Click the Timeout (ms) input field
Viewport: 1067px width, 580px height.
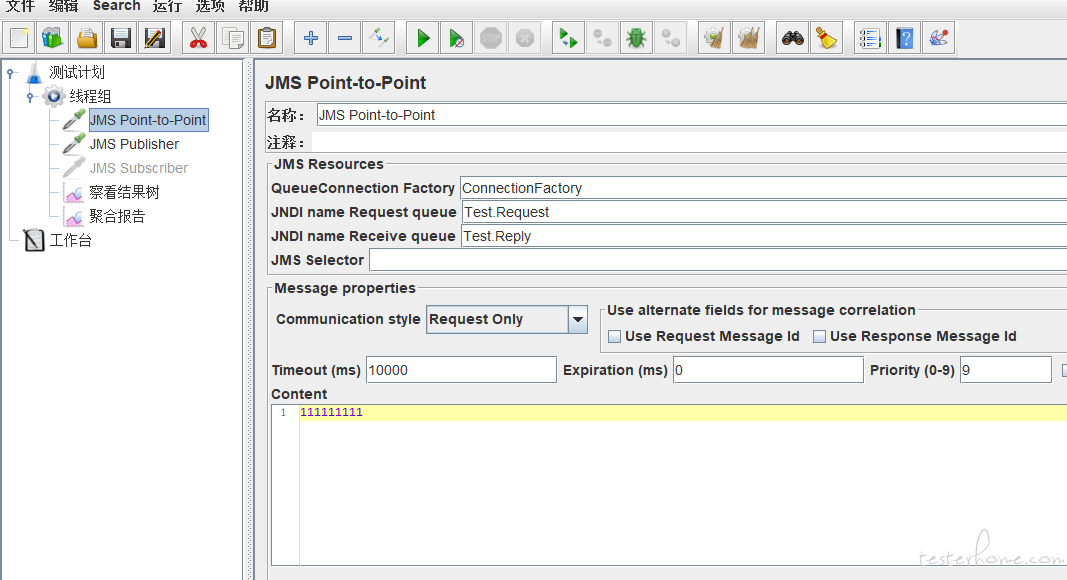[460, 370]
